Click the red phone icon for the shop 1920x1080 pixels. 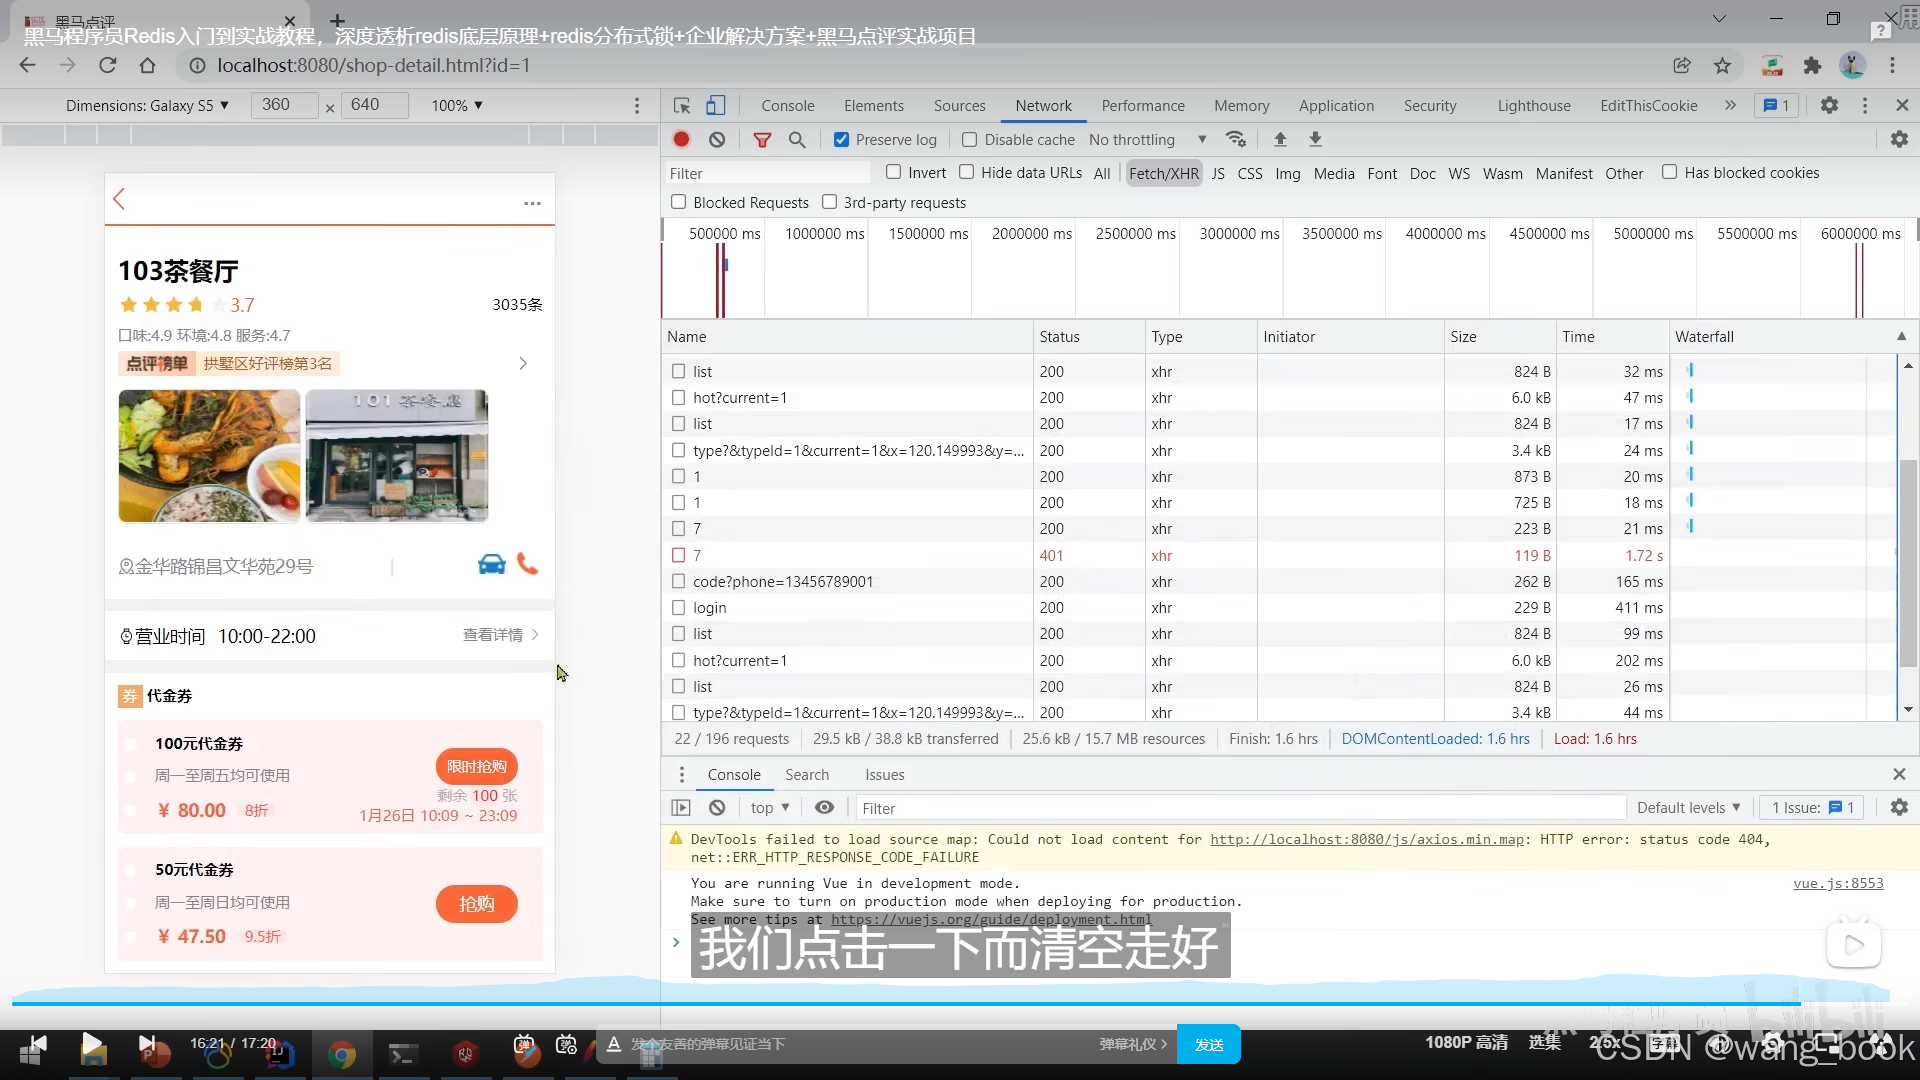527,564
